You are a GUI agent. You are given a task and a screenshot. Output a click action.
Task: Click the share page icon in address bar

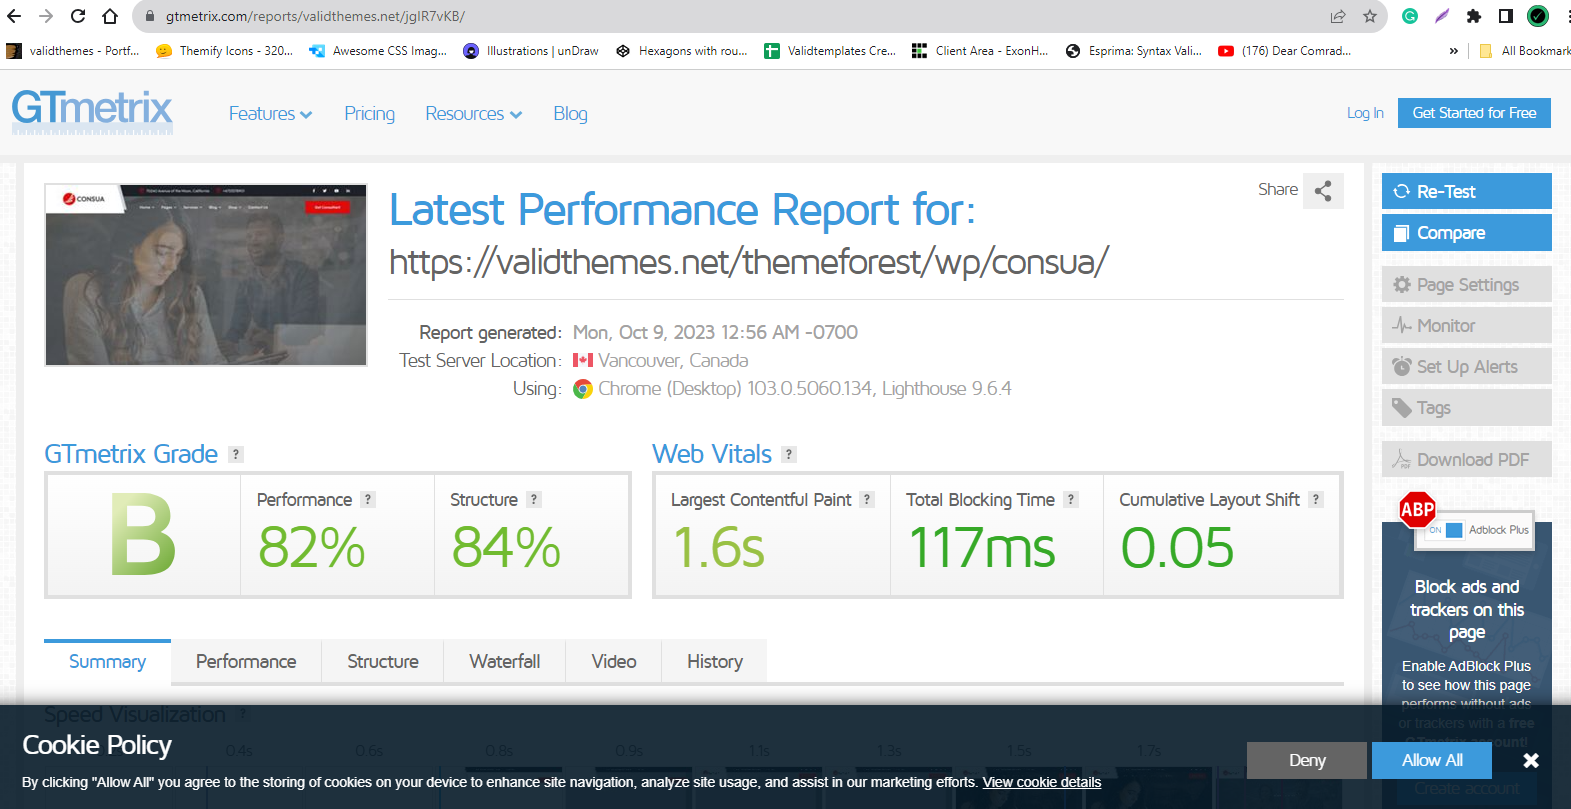[1338, 16]
